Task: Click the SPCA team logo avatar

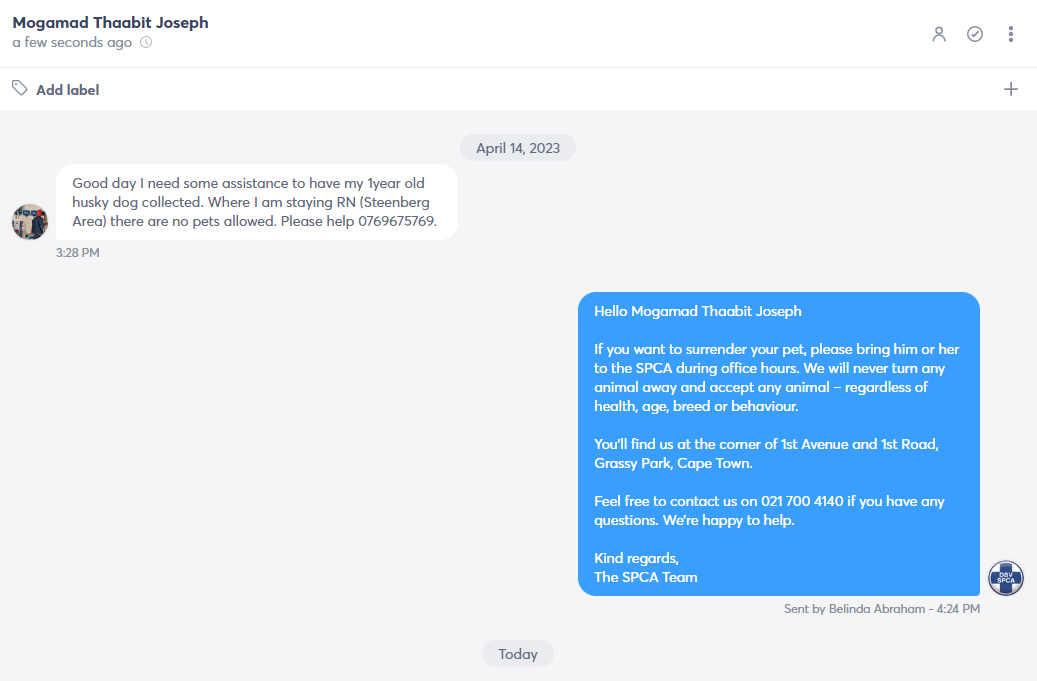Action: tap(1006, 578)
